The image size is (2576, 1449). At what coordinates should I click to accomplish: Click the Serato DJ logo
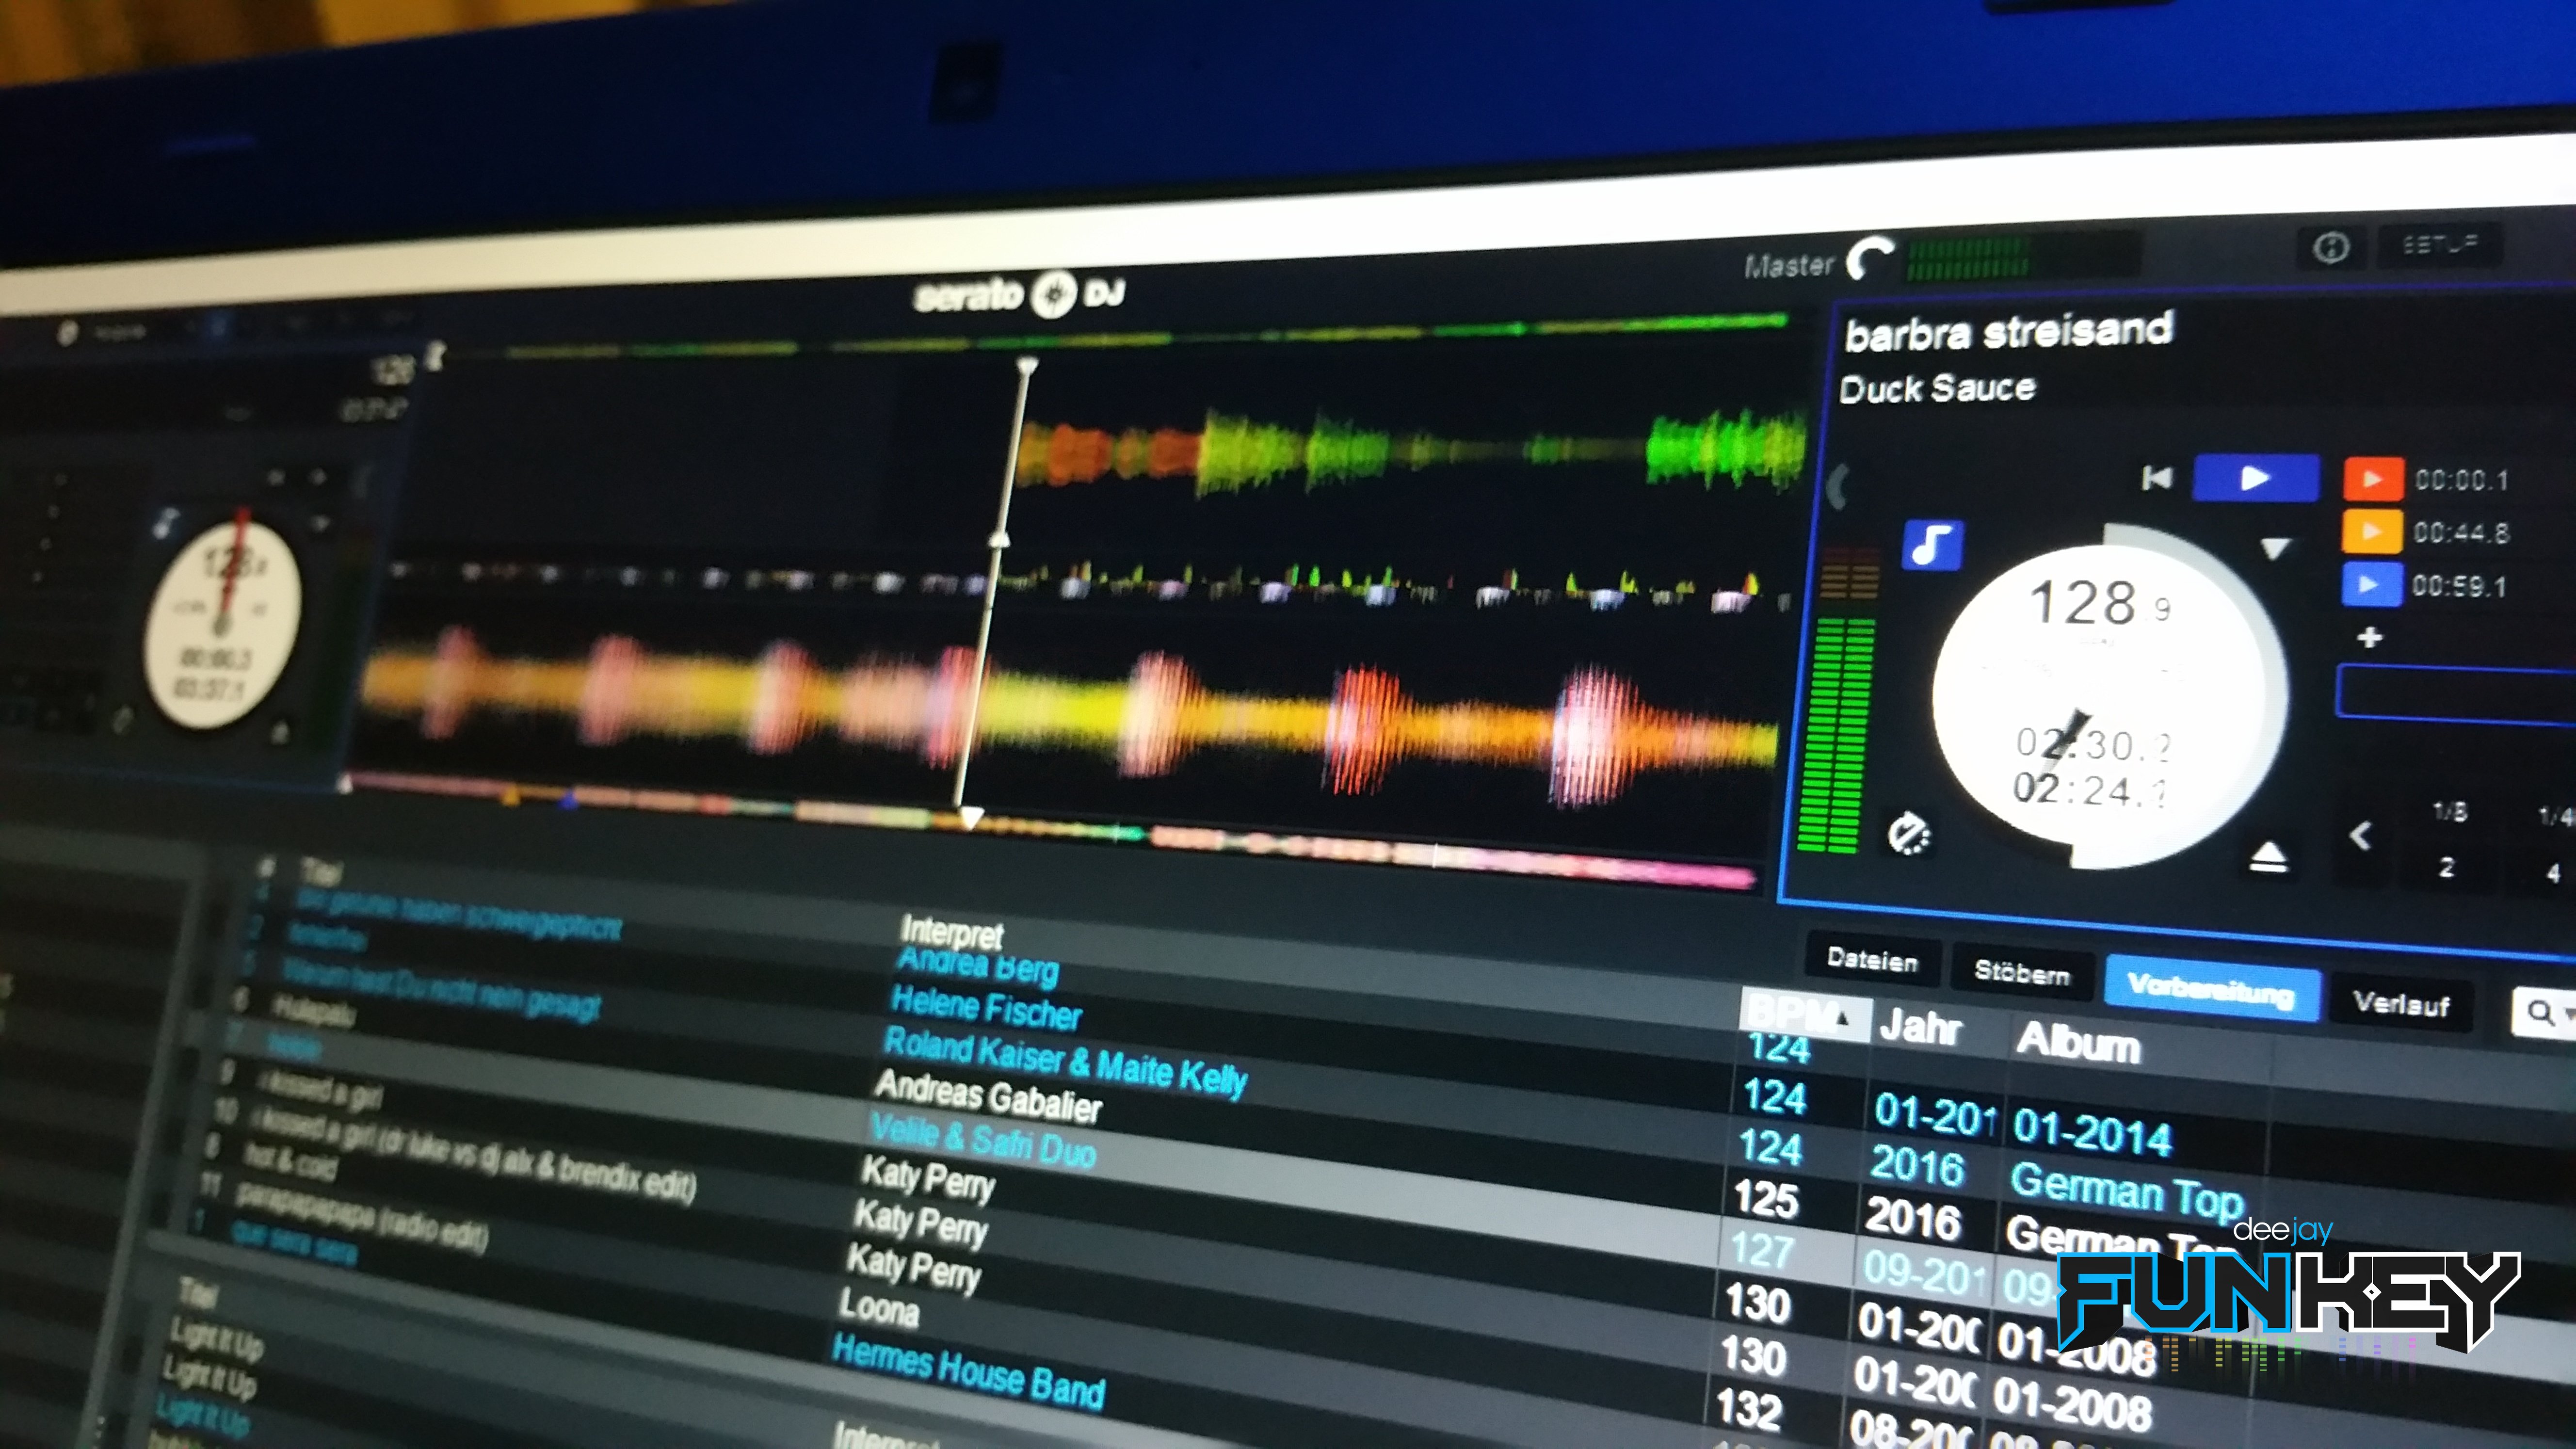pos(1019,295)
